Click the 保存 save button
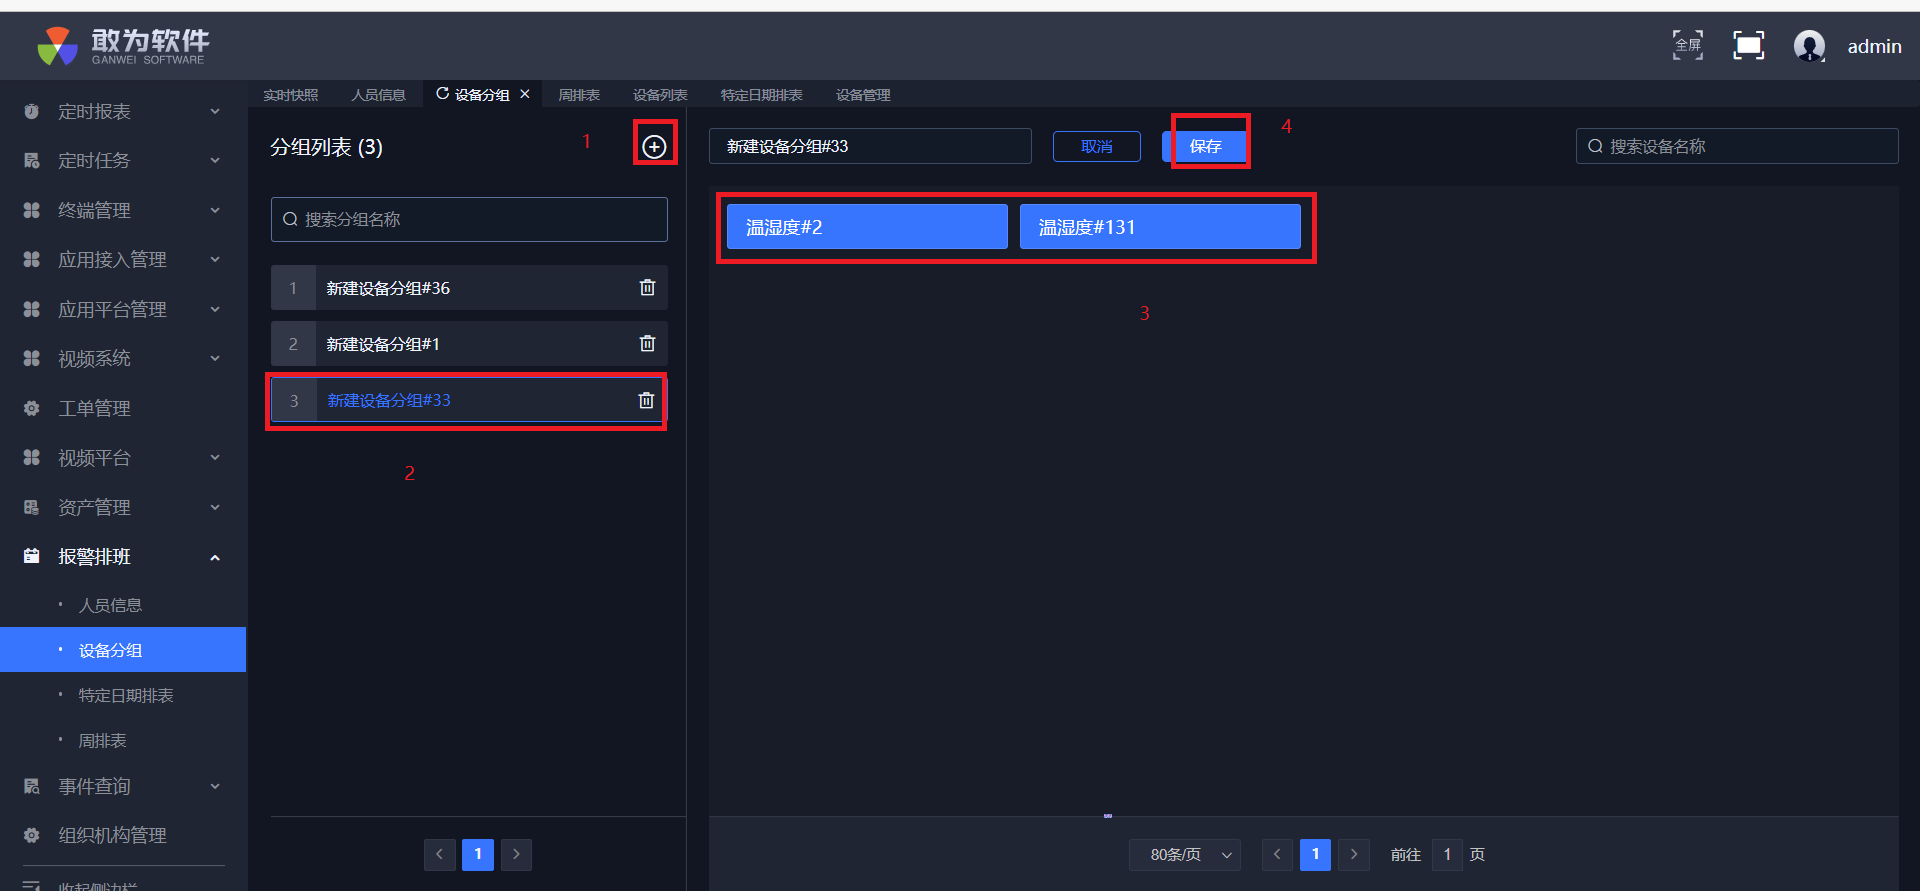 tap(1205, 146)
